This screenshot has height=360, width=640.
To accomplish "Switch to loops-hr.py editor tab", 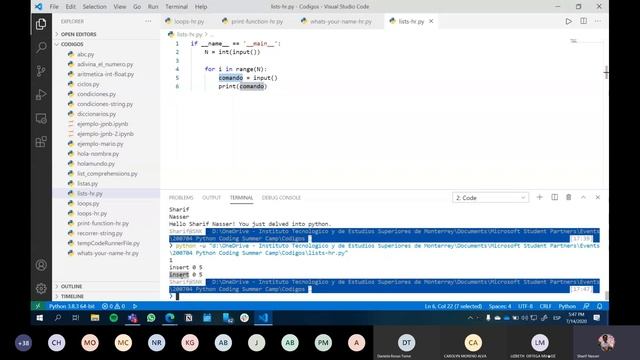I will (189, 21).
